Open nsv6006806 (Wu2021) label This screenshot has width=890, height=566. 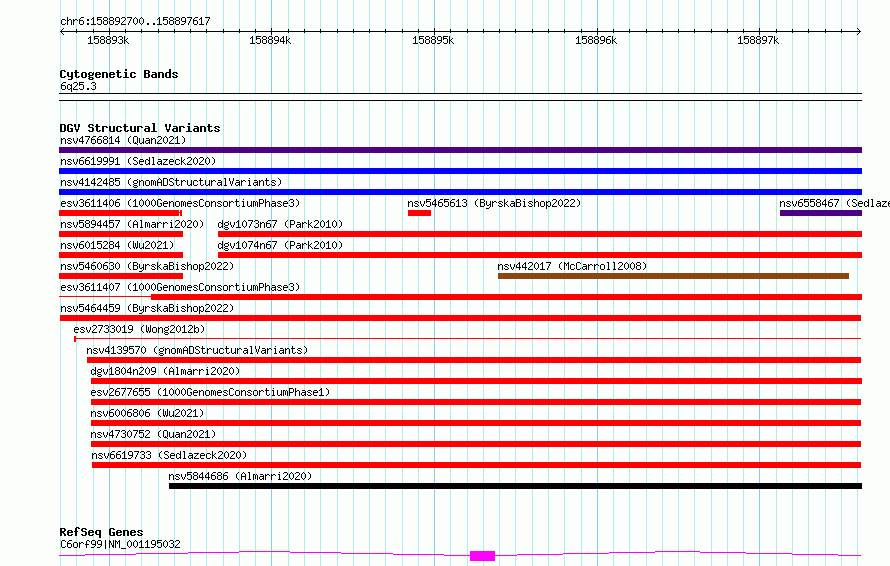[x=147, y=413]
